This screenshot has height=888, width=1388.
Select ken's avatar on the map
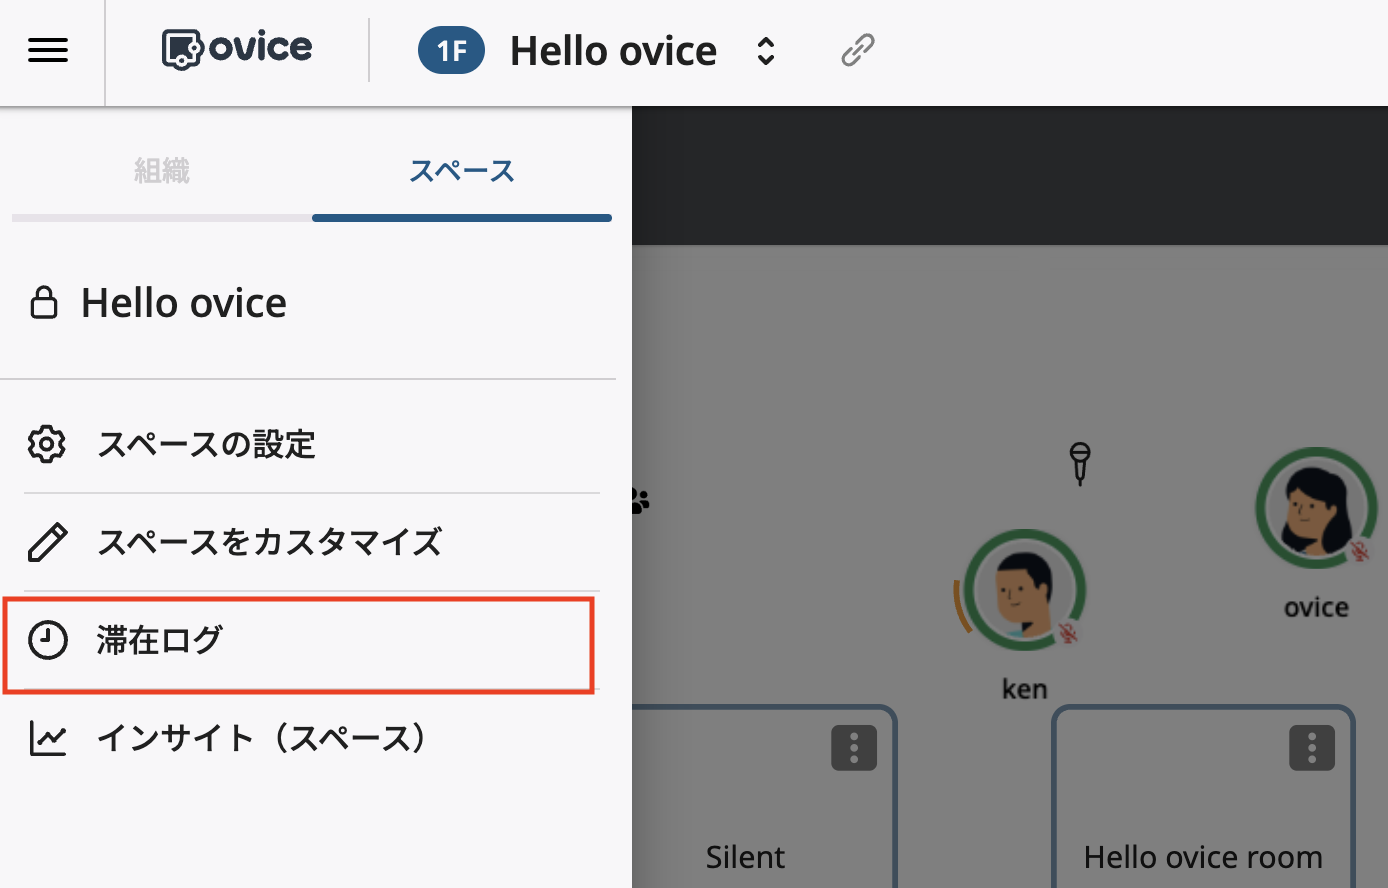point(1023,590)
